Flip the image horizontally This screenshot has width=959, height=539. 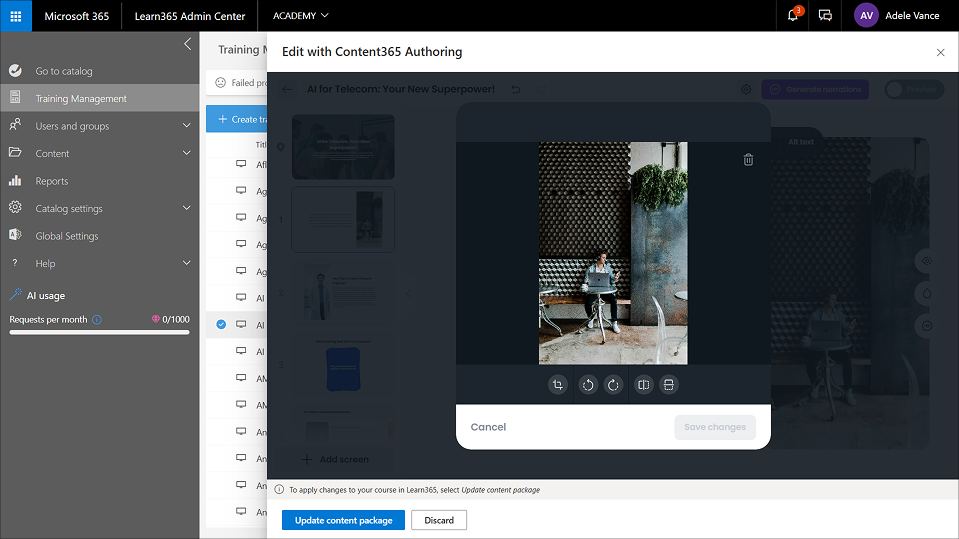pyautogui.click(x=644, y=385)
